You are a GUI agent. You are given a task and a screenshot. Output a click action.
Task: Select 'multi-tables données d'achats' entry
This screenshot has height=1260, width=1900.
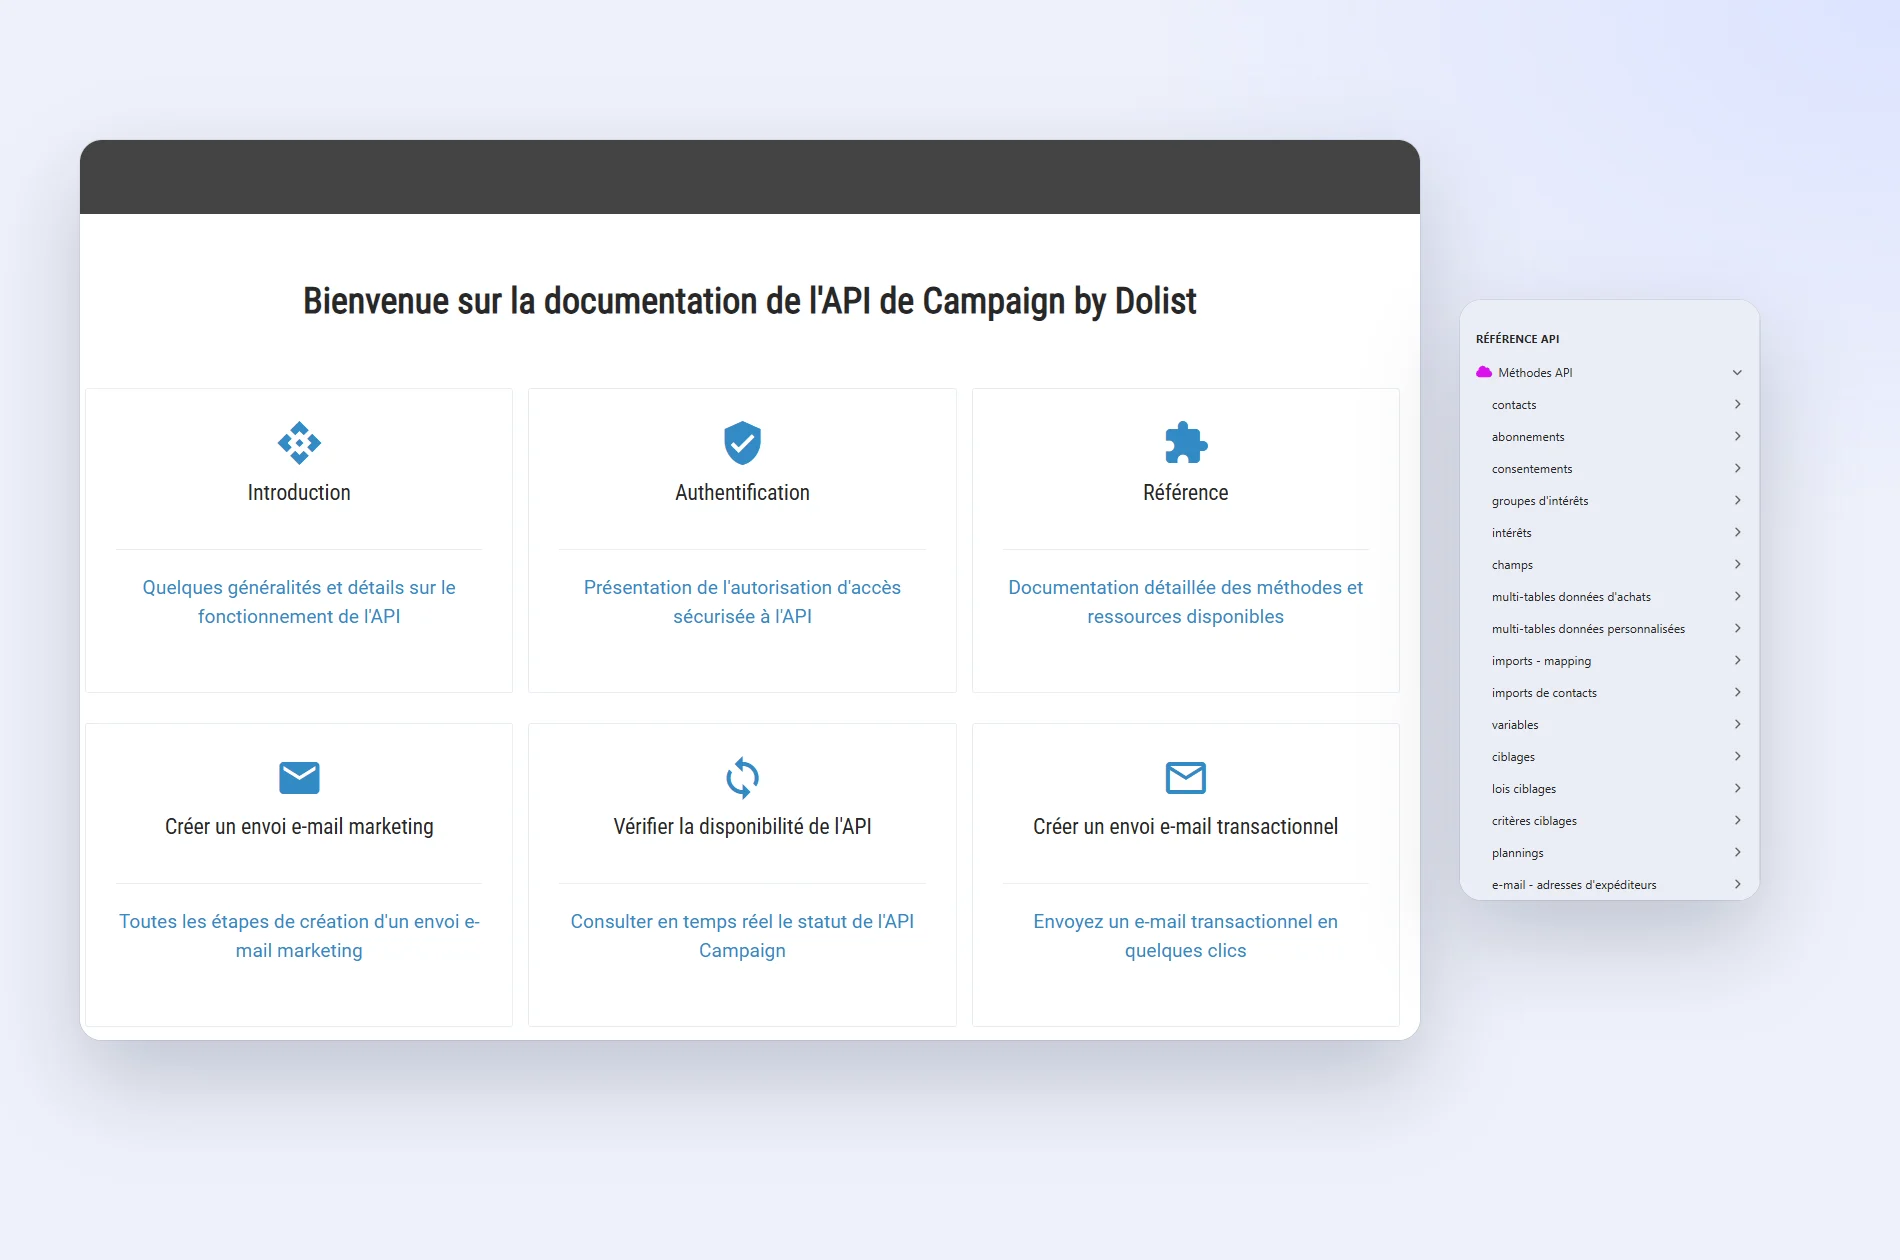pyautogui.click(x=1571, y=597)
